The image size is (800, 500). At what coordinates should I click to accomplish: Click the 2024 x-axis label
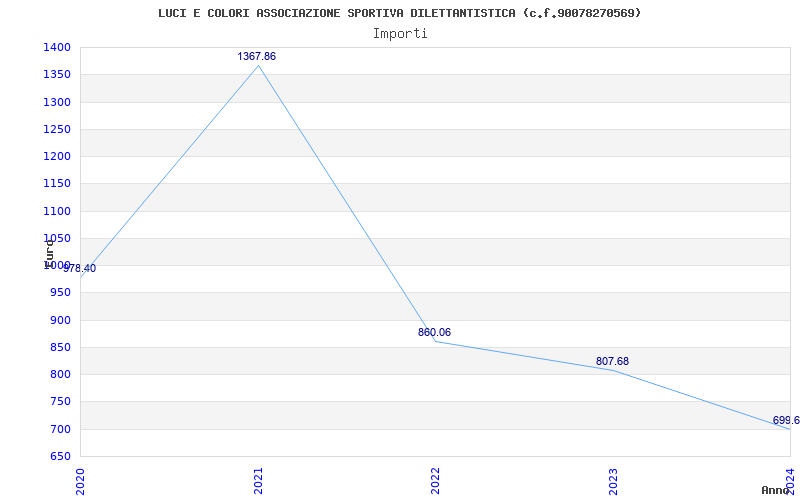[790, 481]
